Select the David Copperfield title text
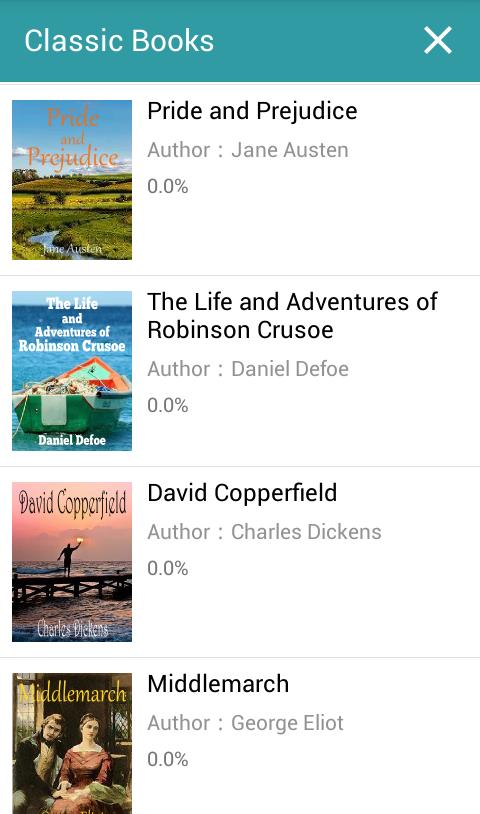 (x=242, y=493)
